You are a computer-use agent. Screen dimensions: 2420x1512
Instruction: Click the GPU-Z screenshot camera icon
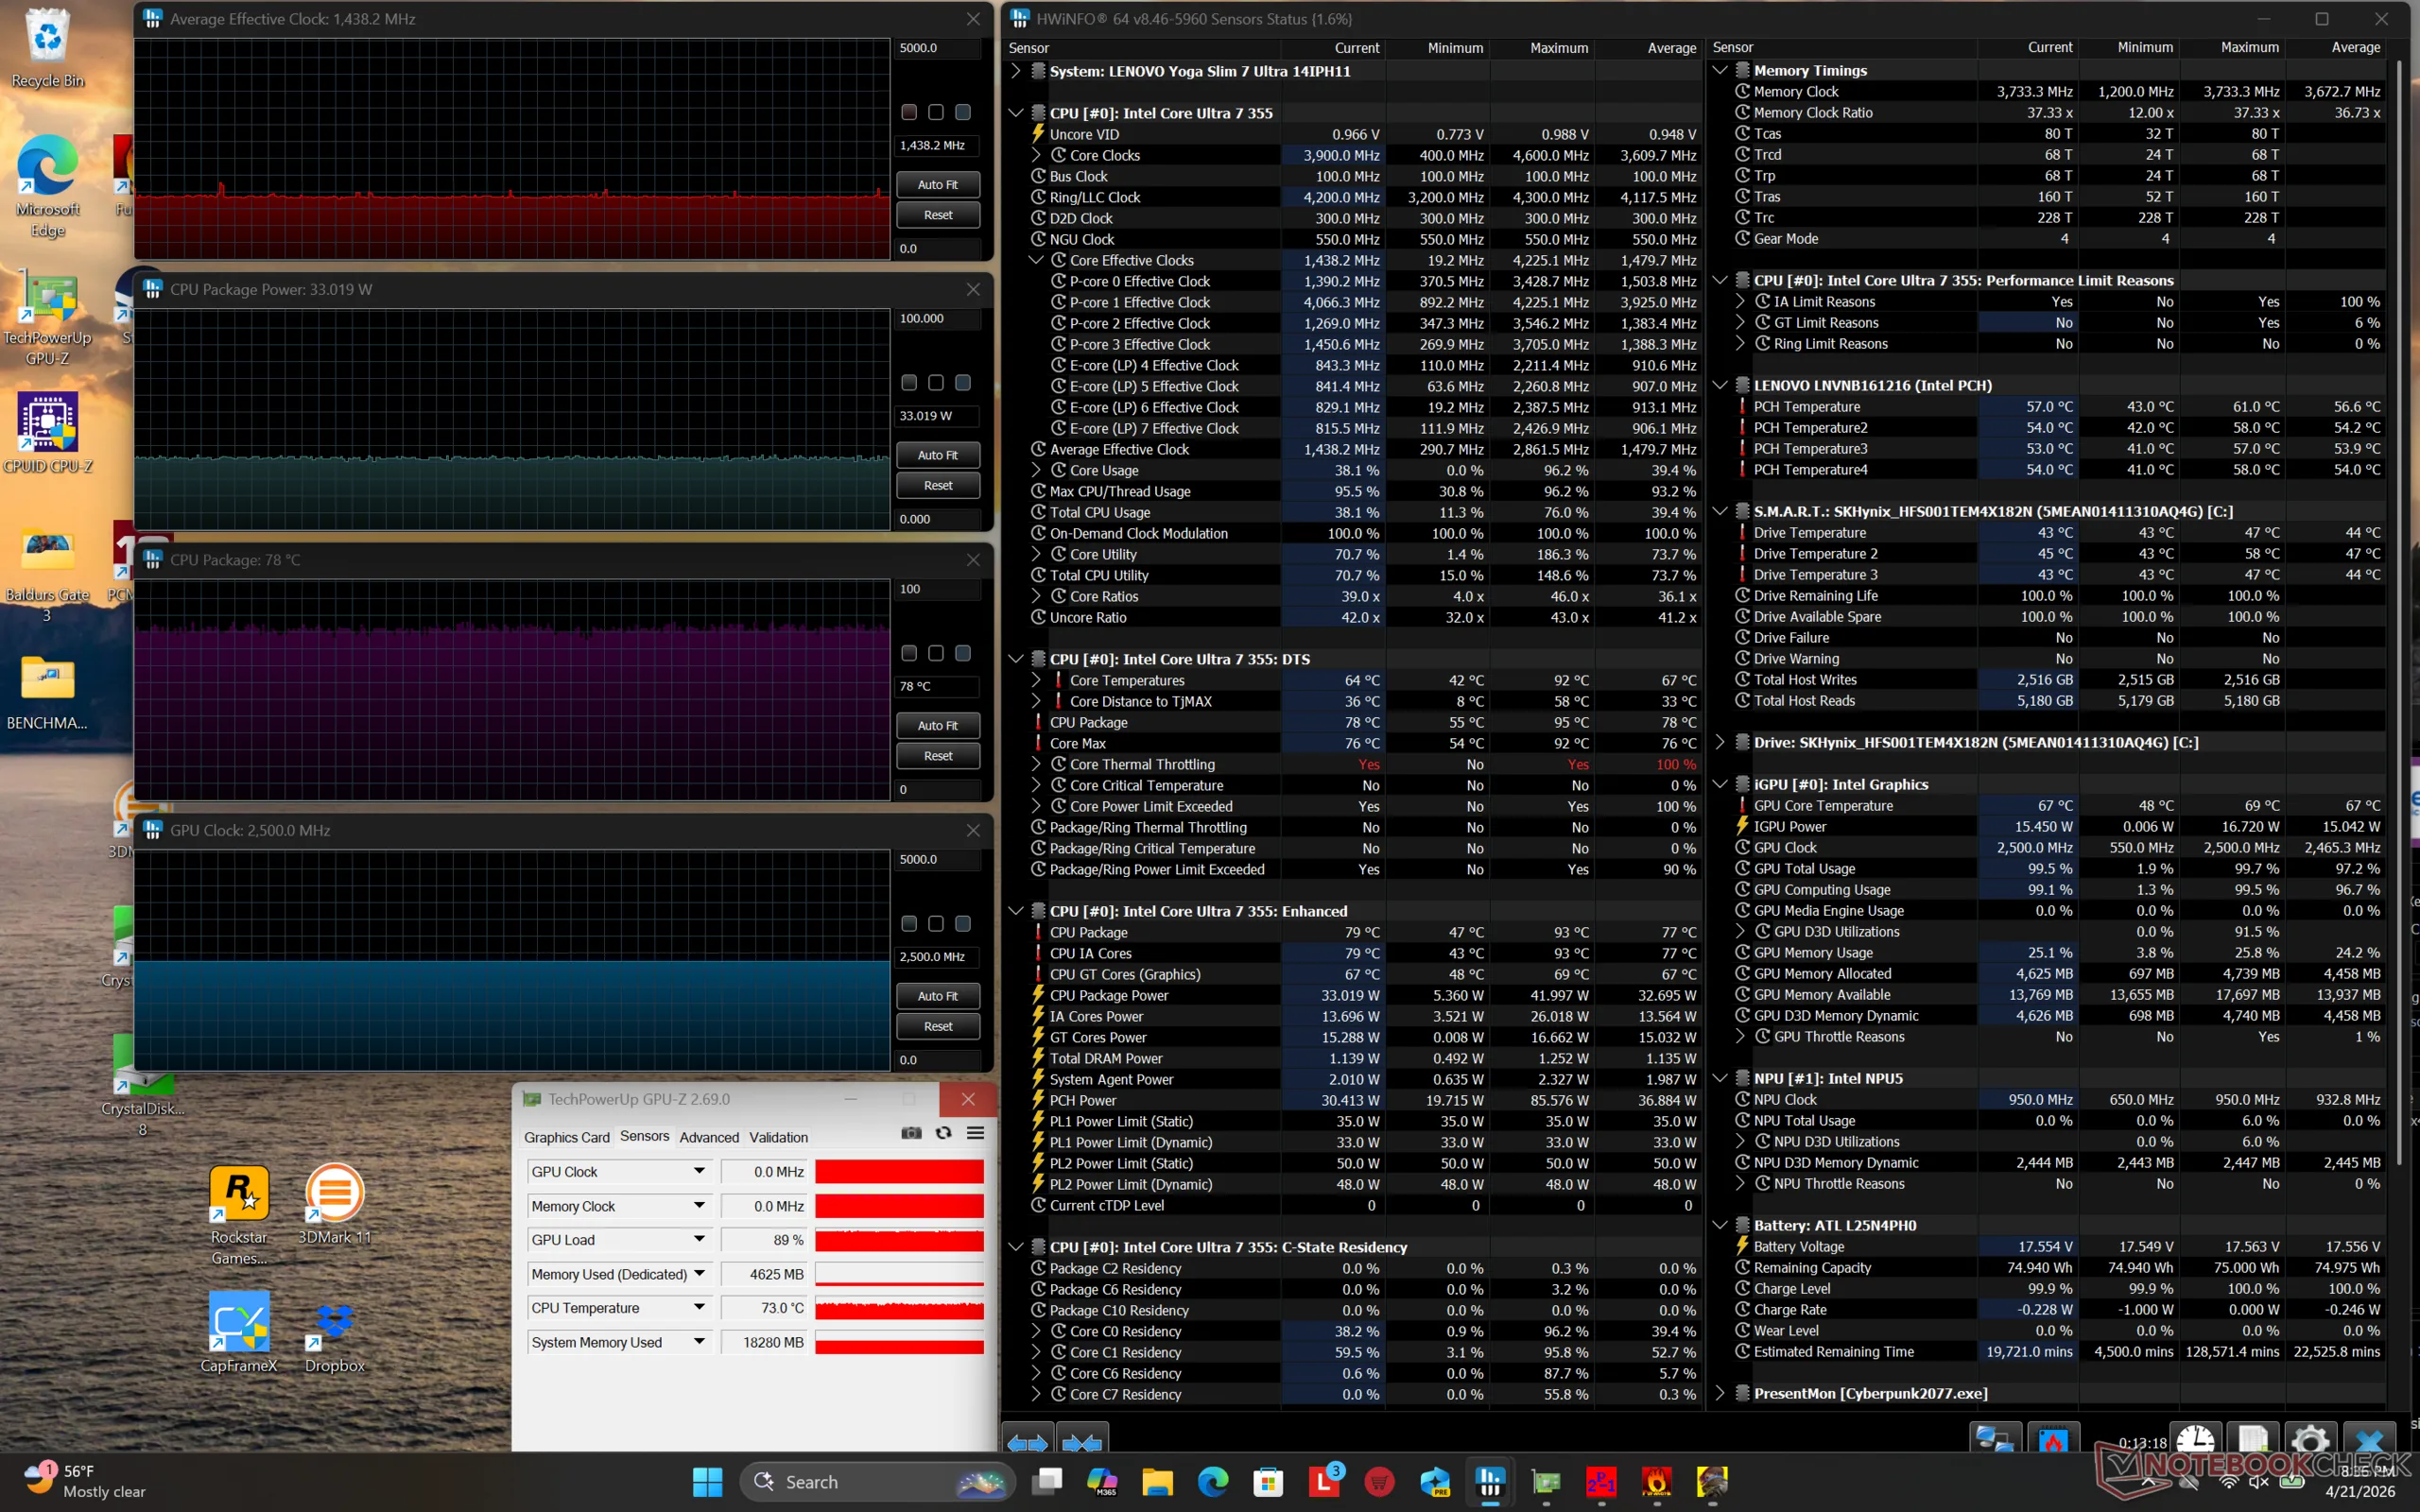(x=911, y=1133)
